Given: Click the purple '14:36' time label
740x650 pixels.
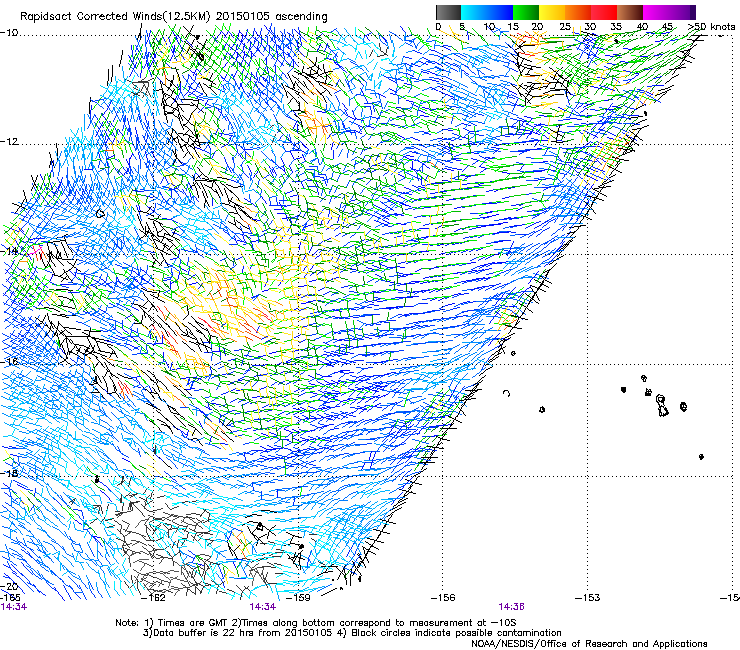Looking at the screenshot, I should (x=511, y=607).
